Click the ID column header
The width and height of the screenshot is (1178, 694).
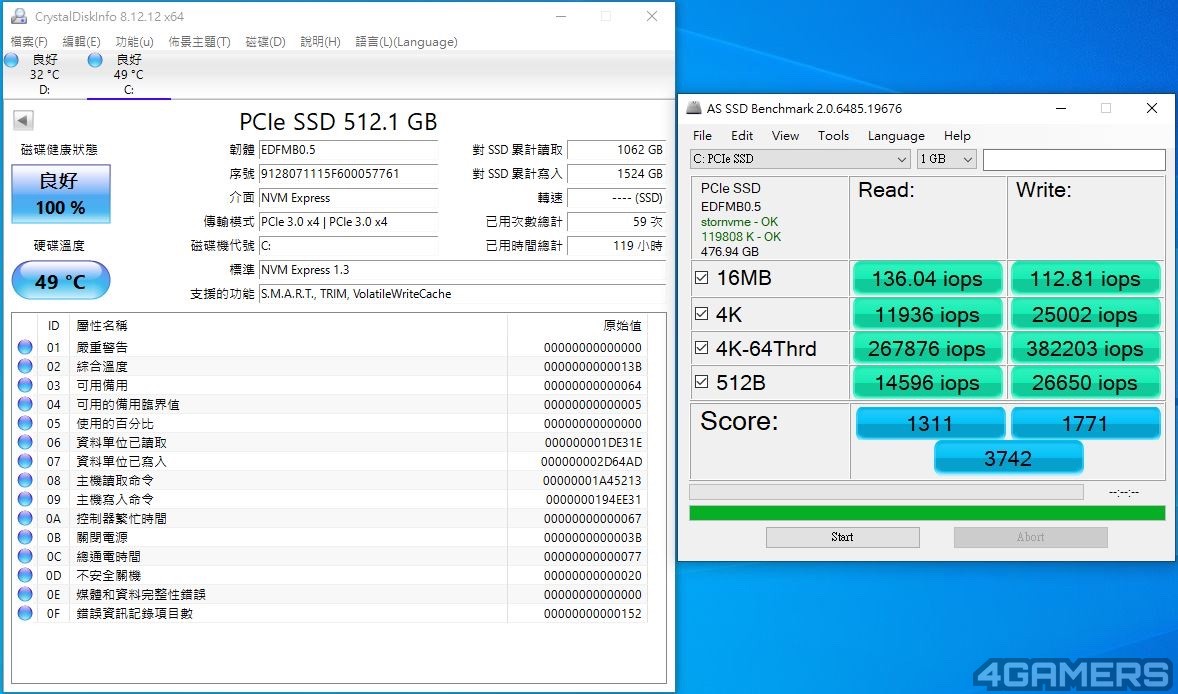(x=53, y=325)
